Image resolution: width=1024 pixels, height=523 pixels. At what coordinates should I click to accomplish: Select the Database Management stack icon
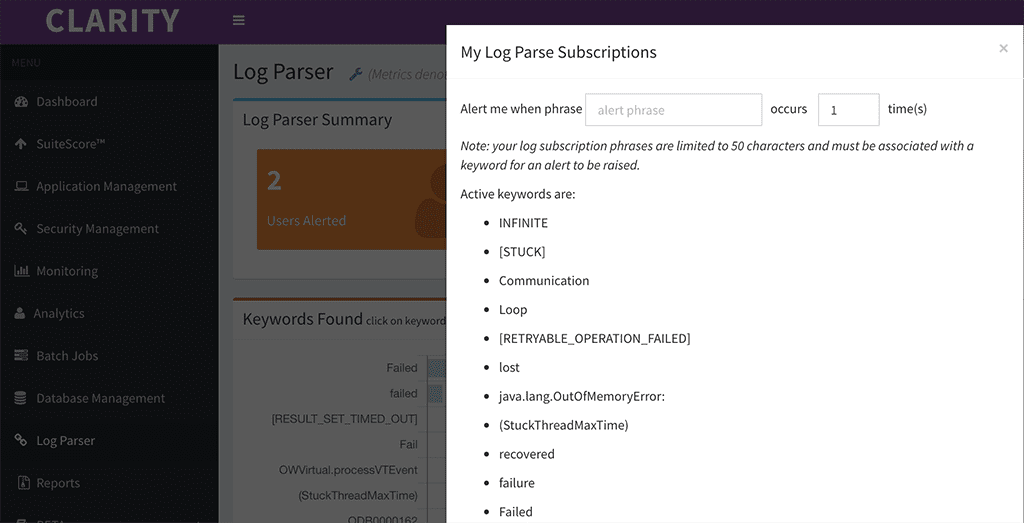[21, 398]
